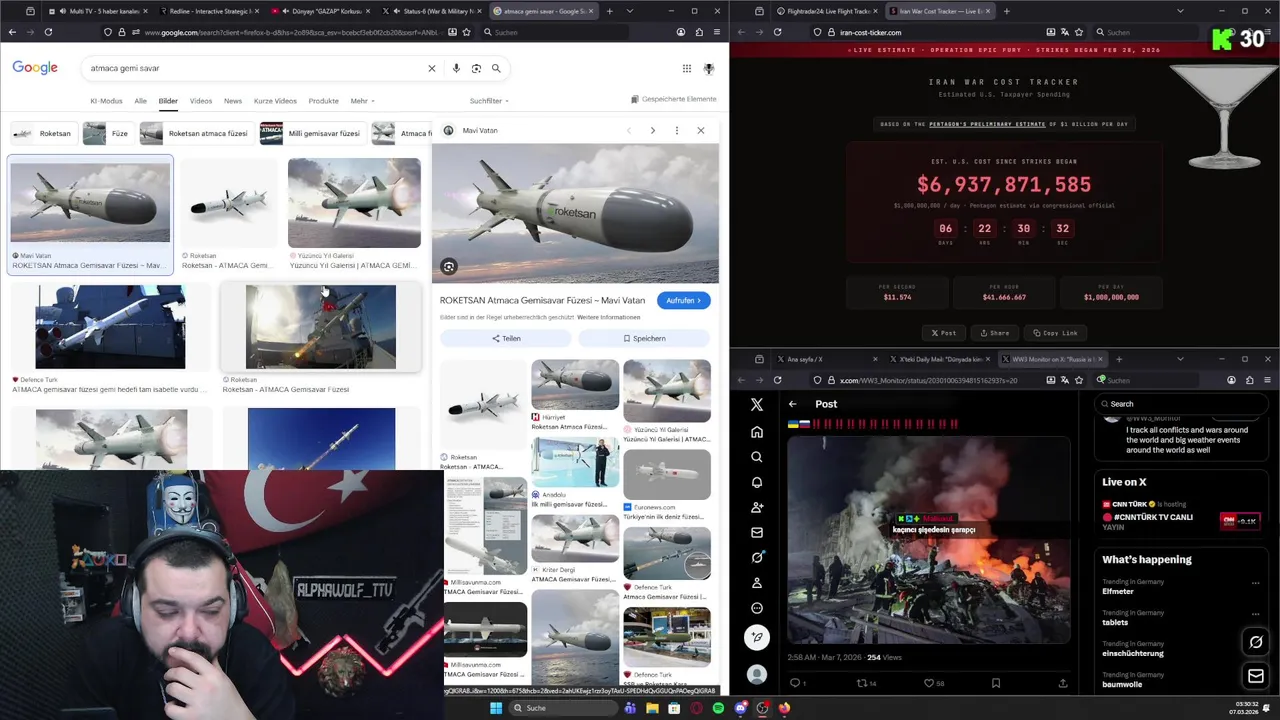The width and height of the screenshot is (1280, 720).
Task: Clear the Google search query
Action: (x=432, y=68)
